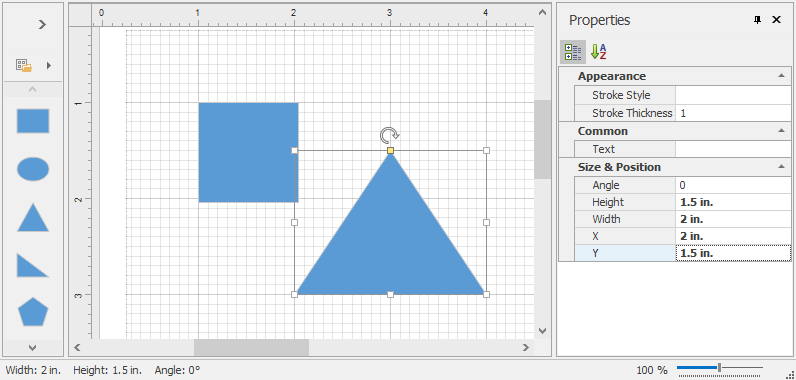The height and width of the screenshot is (380, 796).
Task: Edit the Angle value
Action: (x=733, y=185)
